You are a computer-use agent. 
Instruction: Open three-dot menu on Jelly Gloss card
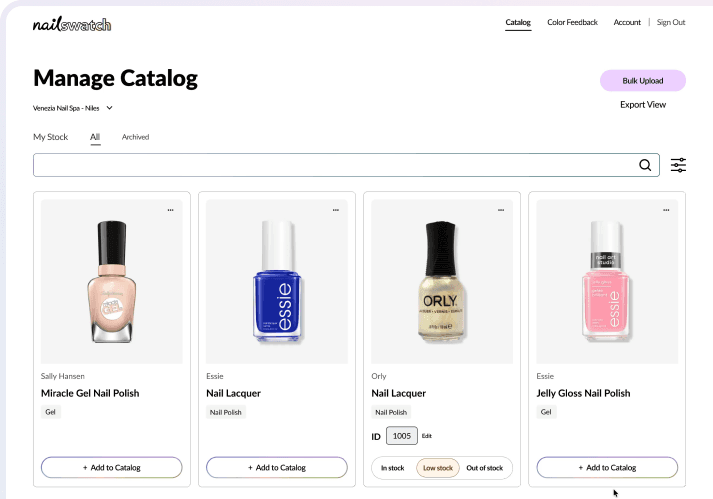click(x=666, y=210)
